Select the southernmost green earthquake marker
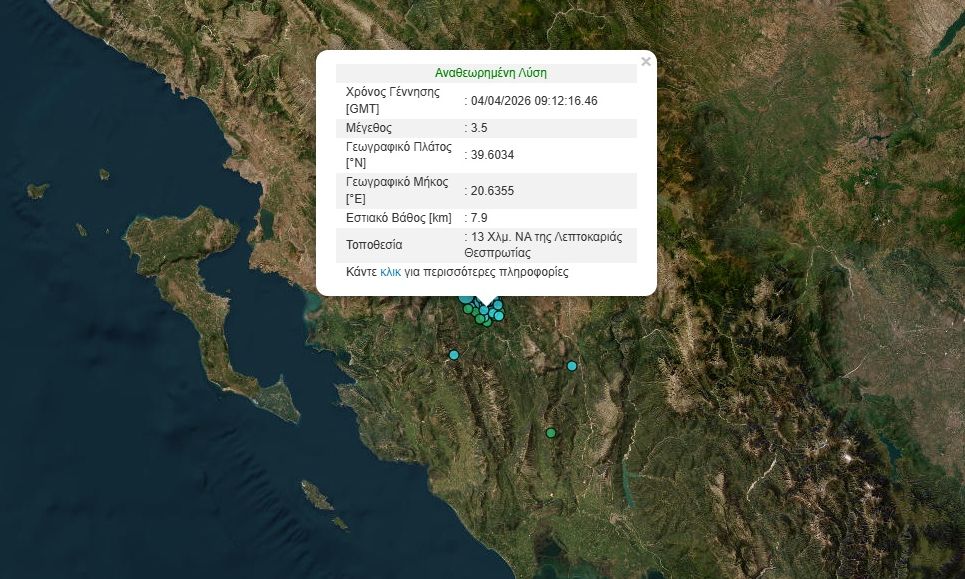This screenshot has width=965, height=579. coord(551,433)
